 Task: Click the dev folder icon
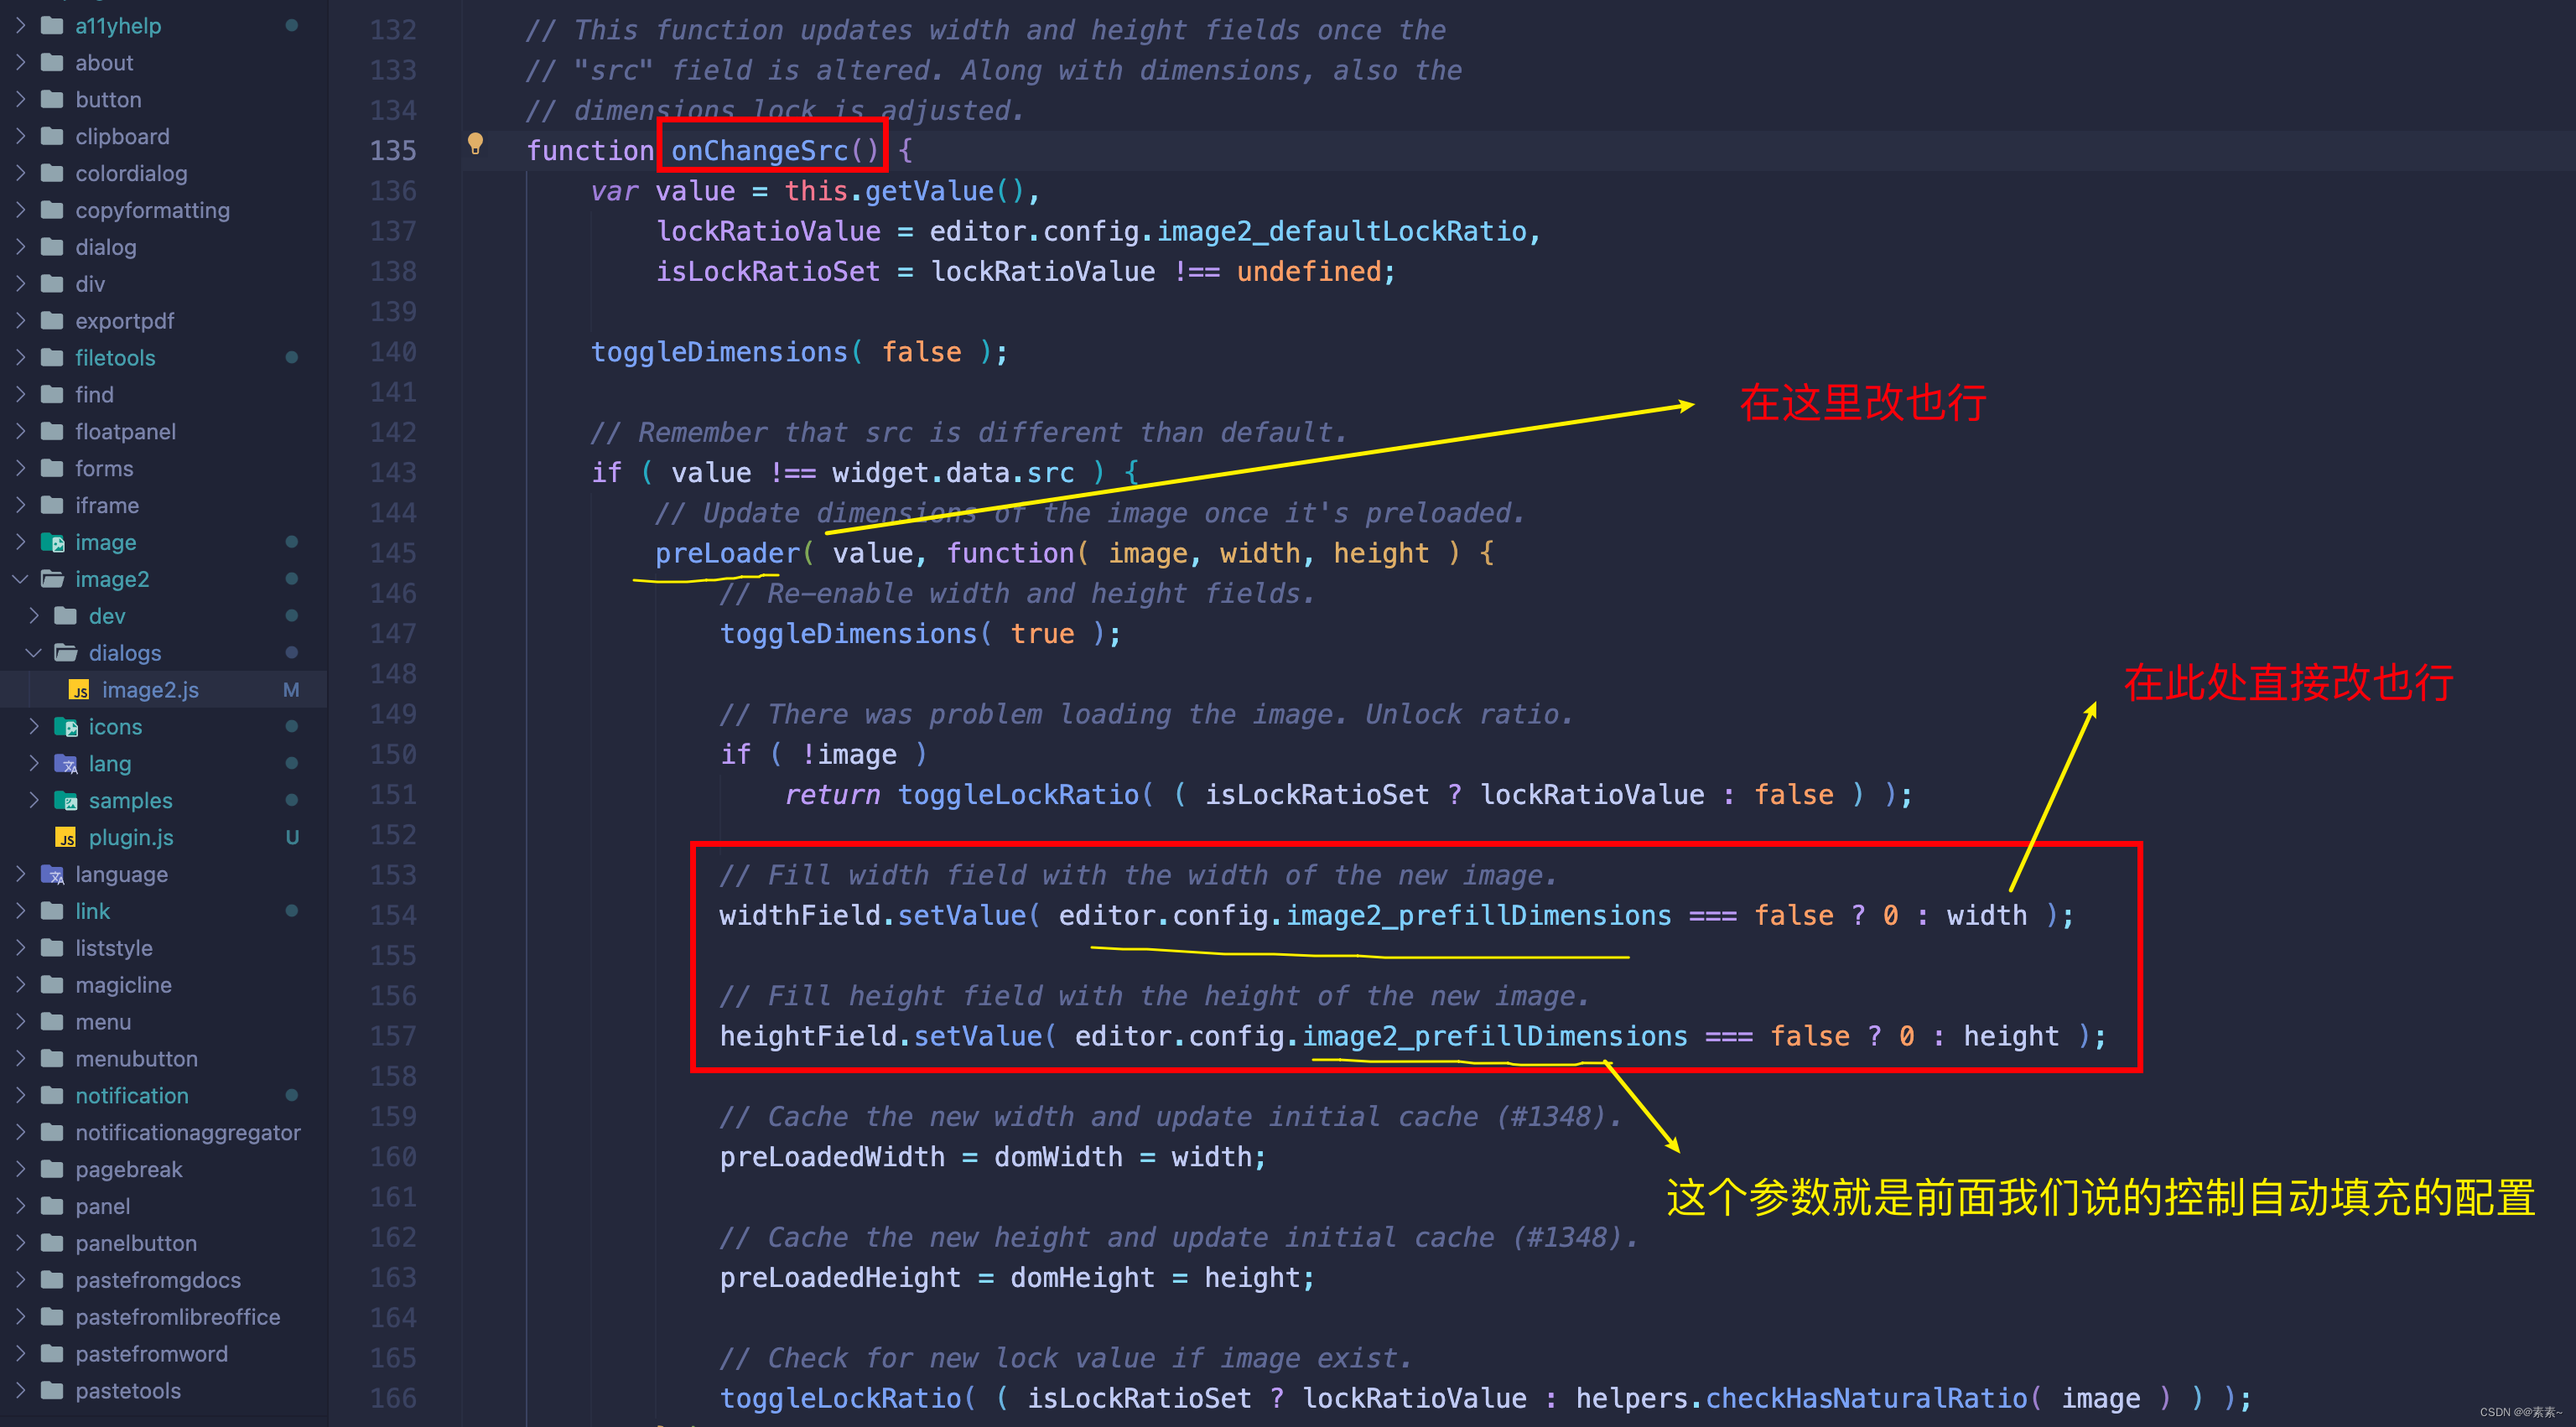click(x=66, y=616)
